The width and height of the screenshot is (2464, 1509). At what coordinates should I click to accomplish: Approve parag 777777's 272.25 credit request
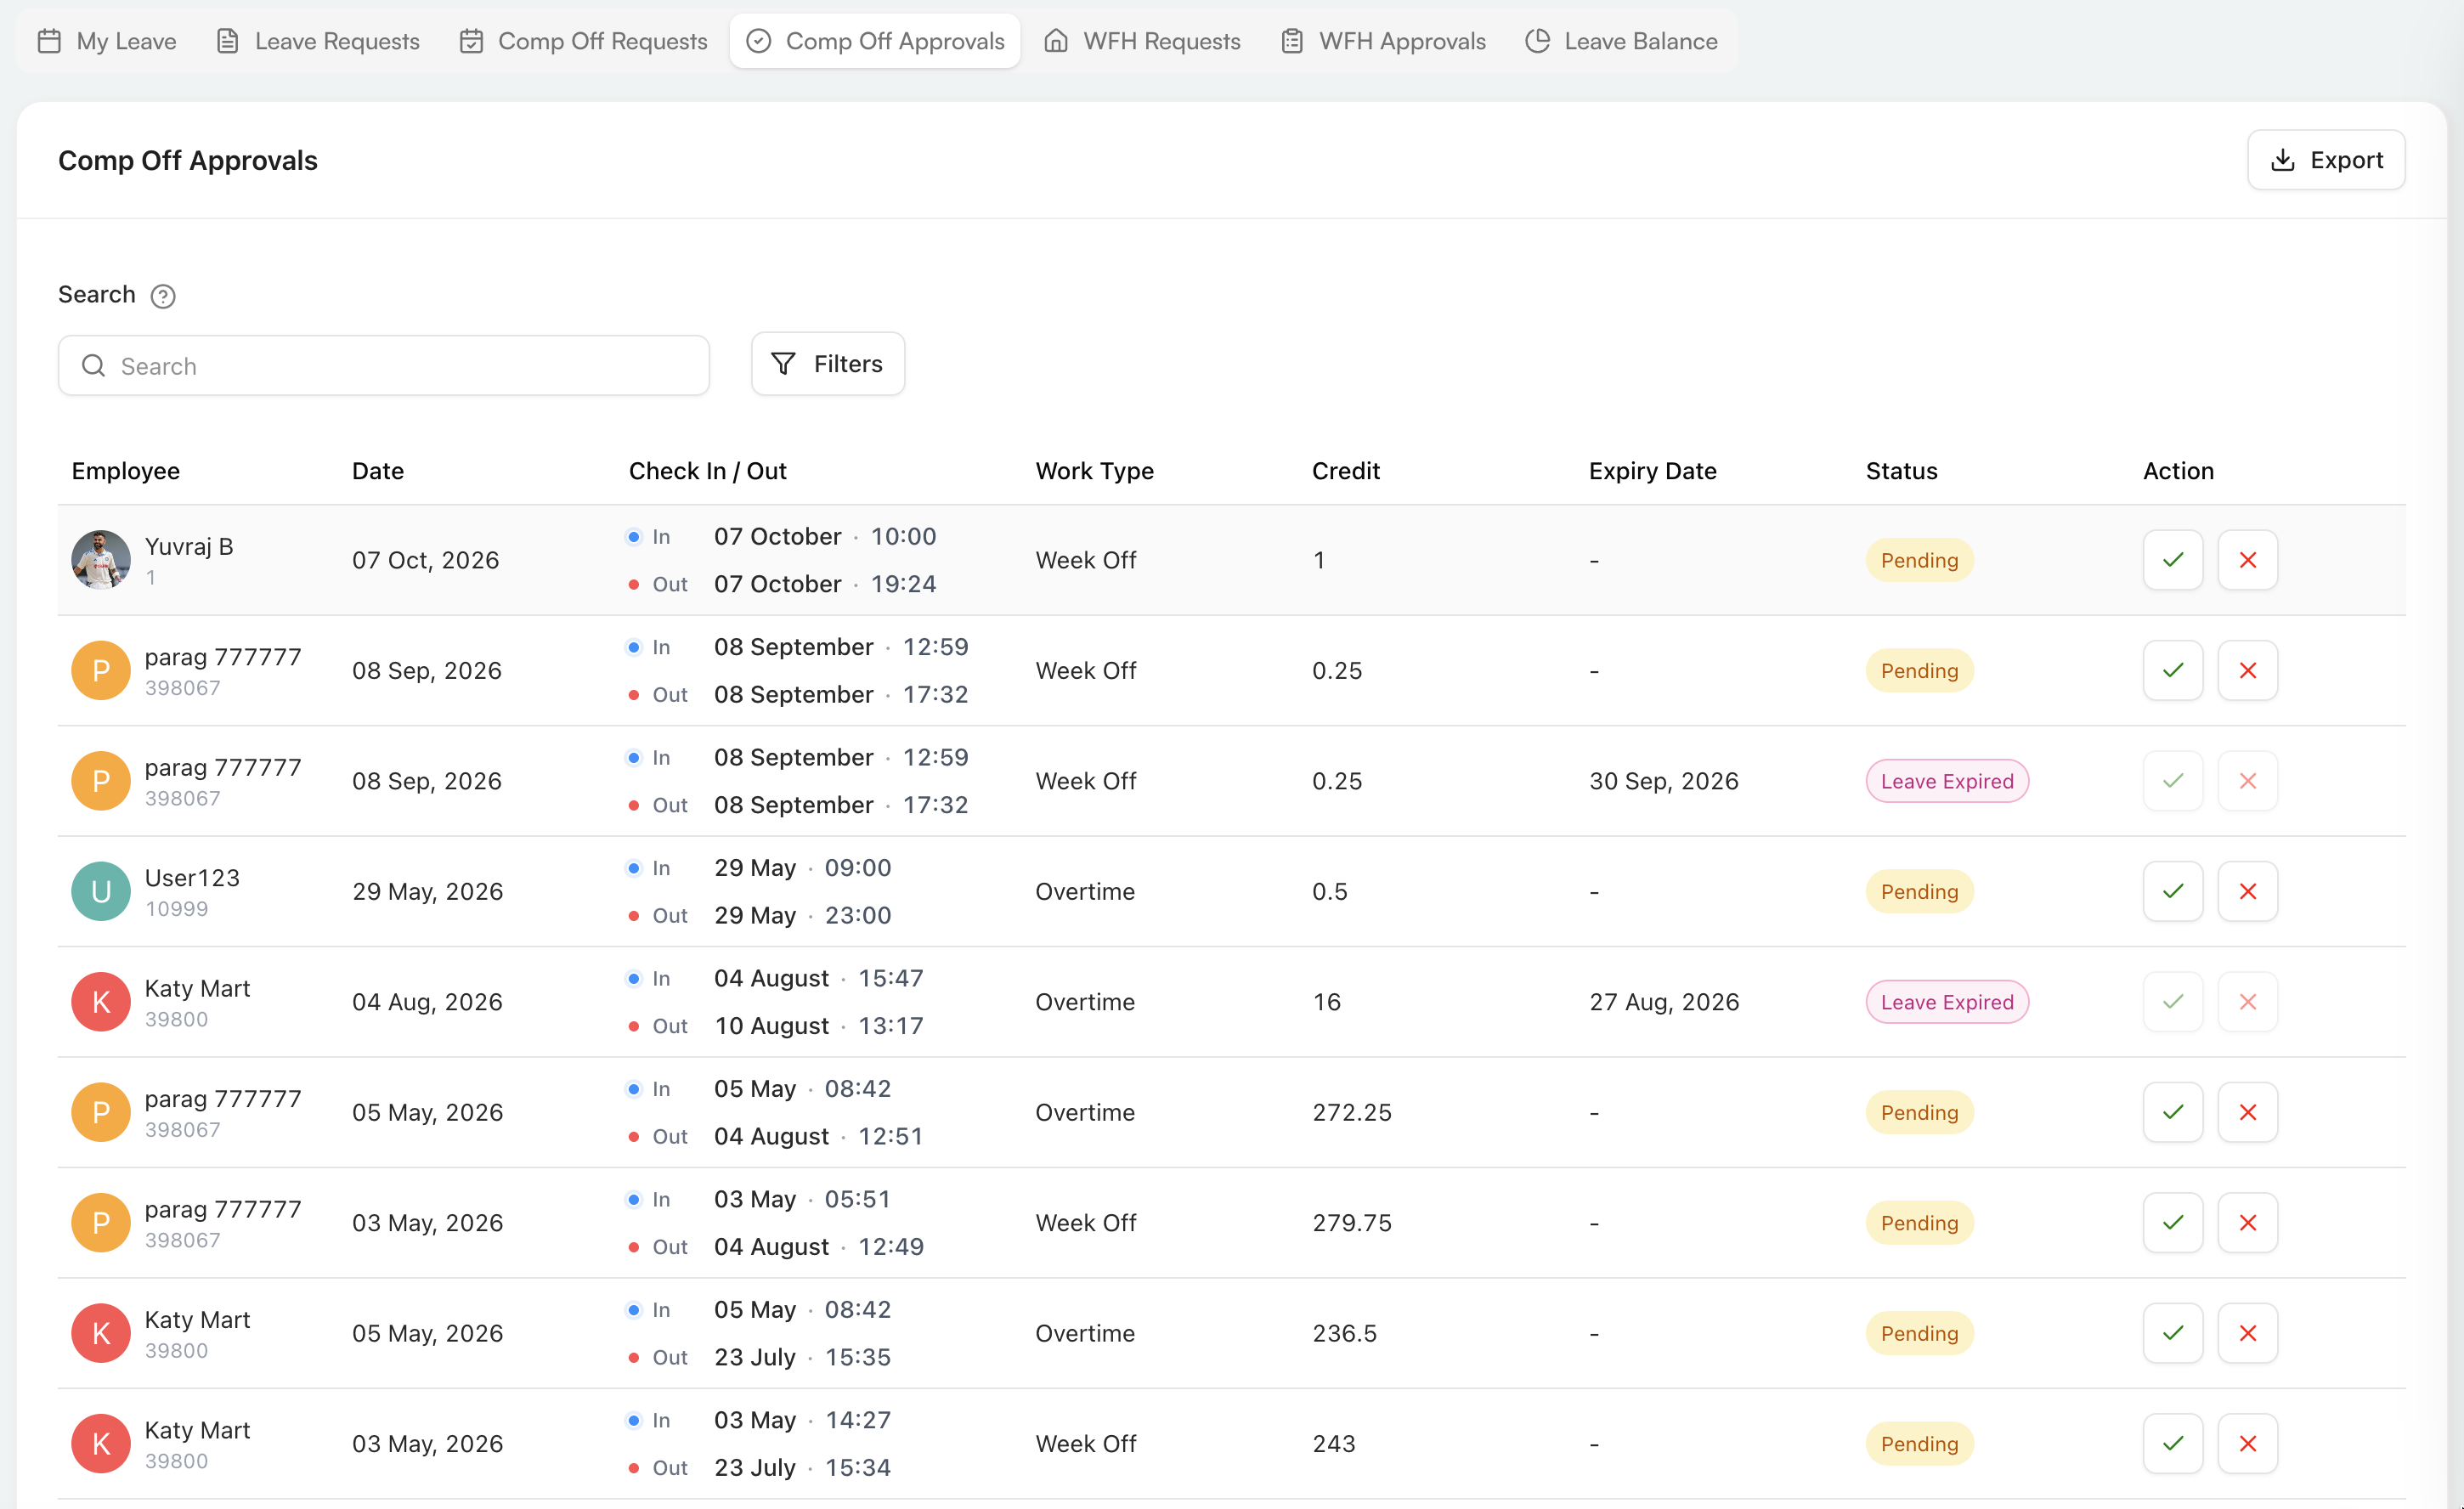pos(2172,1112)
